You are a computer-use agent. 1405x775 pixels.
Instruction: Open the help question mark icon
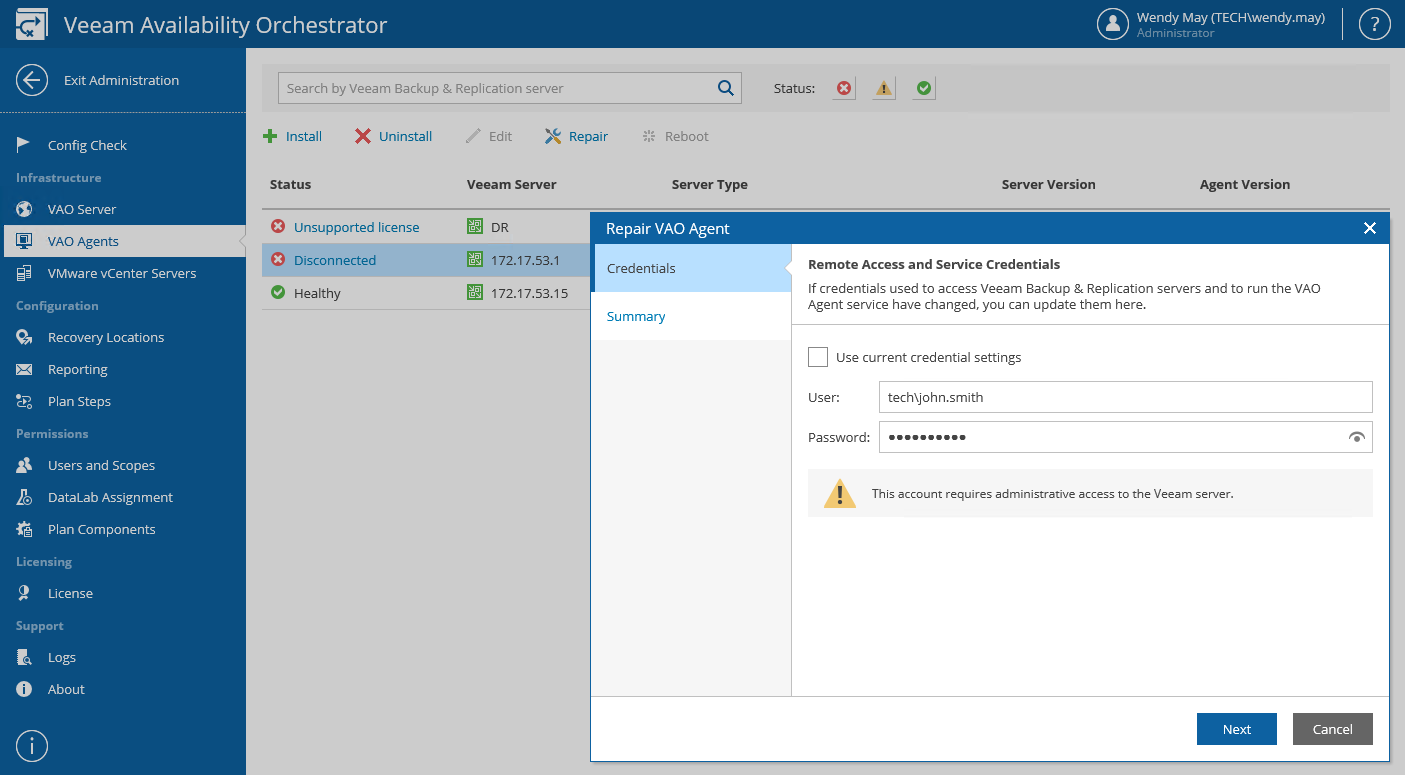(1375, 25)
